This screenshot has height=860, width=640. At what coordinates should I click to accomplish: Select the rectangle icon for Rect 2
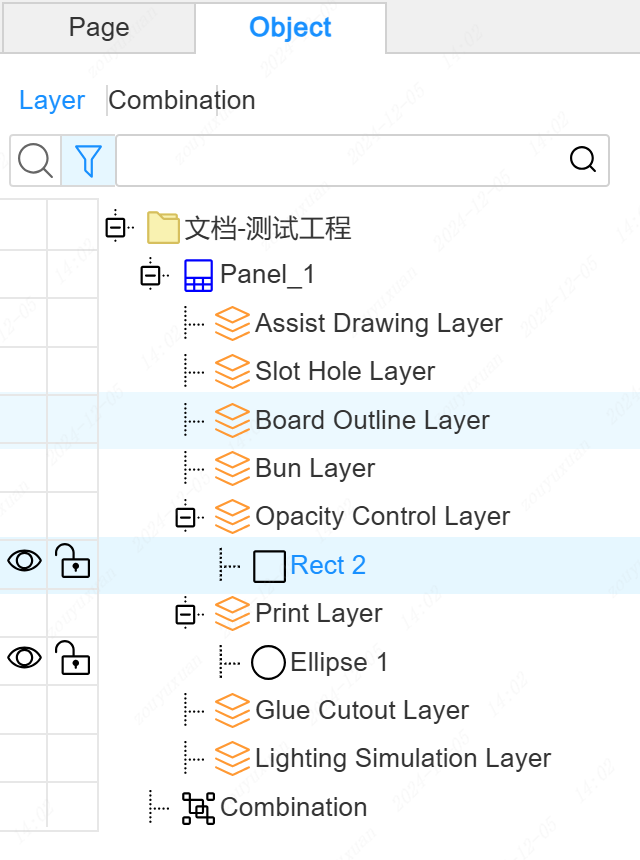click(x=268, y=565)
